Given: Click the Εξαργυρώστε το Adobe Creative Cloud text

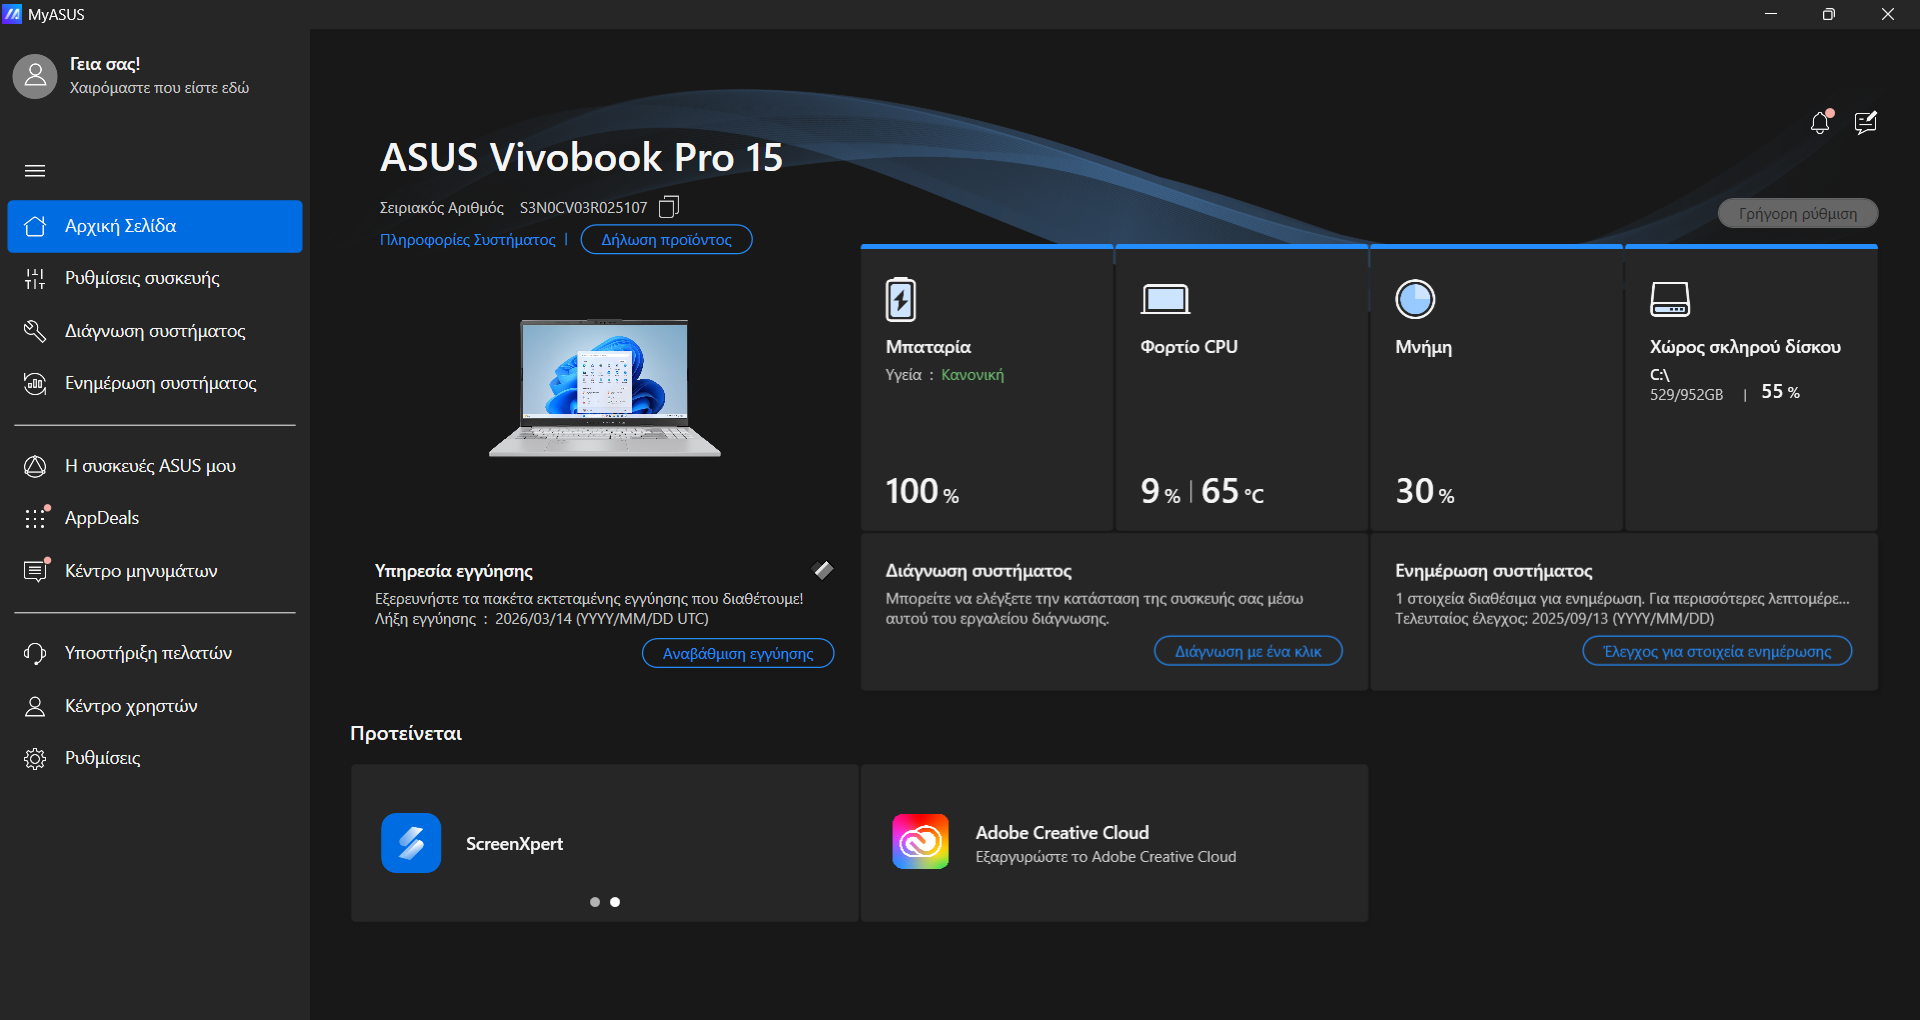Looking at the screenshot, I should (x=1105, y=857).
